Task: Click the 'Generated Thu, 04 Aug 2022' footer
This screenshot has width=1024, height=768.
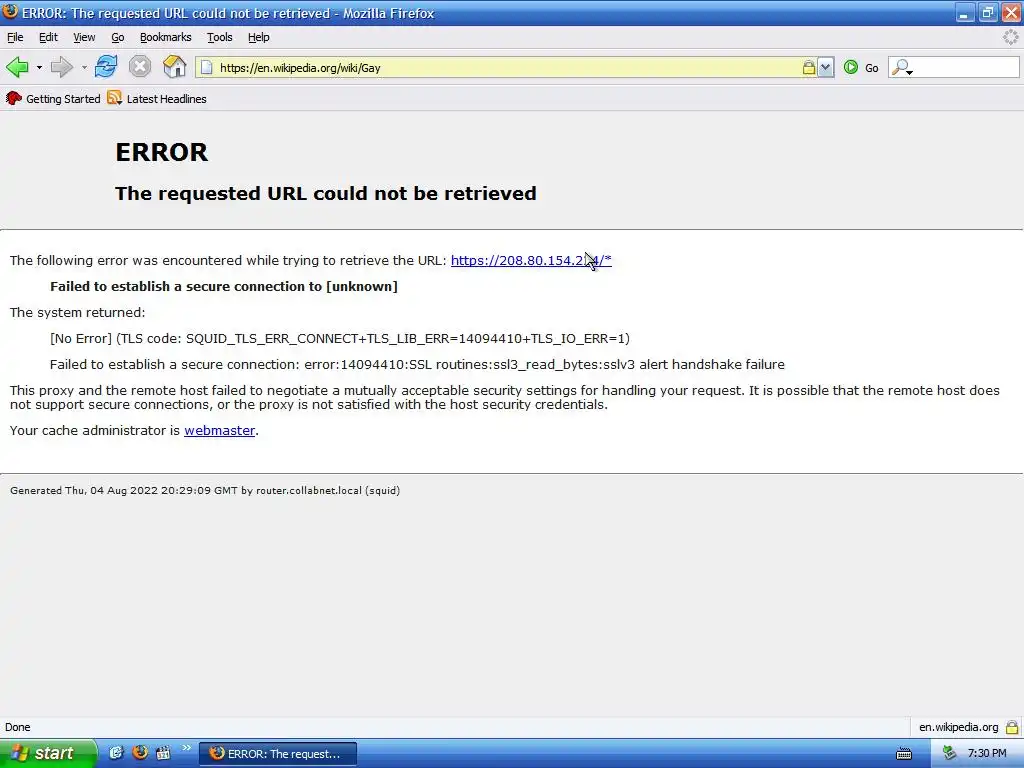Action: [x=205, y=490]
